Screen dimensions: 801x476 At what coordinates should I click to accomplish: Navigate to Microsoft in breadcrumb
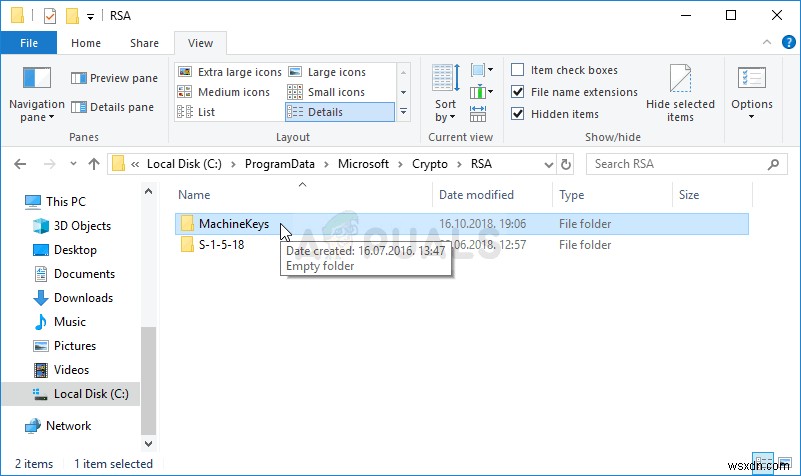pos(363,164)
